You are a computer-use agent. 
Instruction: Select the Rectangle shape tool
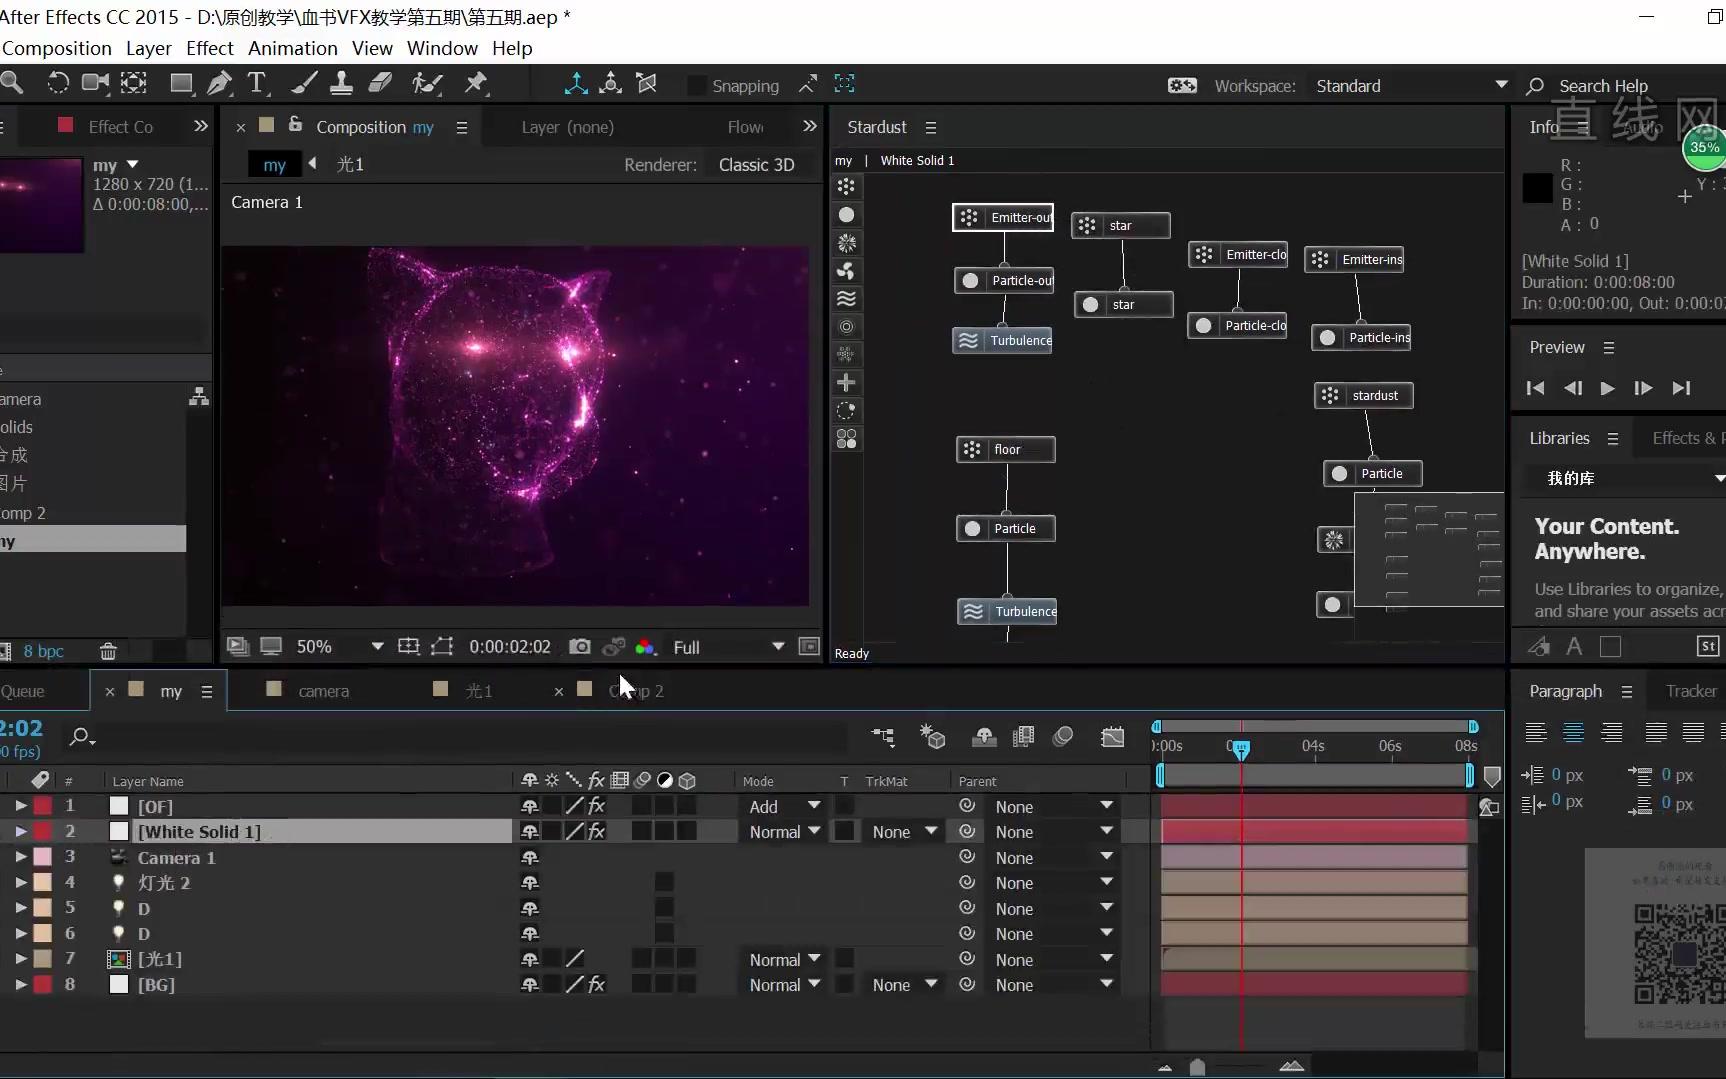point(181,84)
